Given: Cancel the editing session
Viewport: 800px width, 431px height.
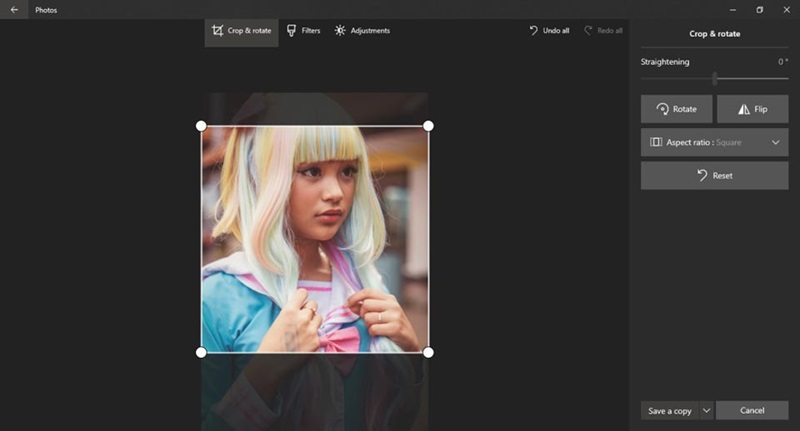Looking at the screenshot, I should click(753, 410).
